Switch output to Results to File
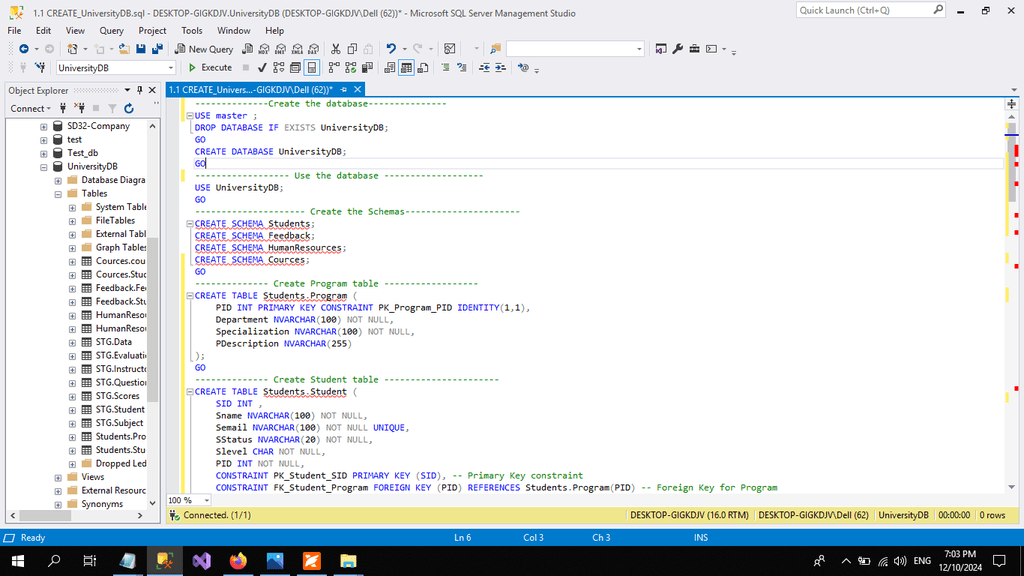The image size is (1024, 576). pyautogui.click(x=423, y=68)
